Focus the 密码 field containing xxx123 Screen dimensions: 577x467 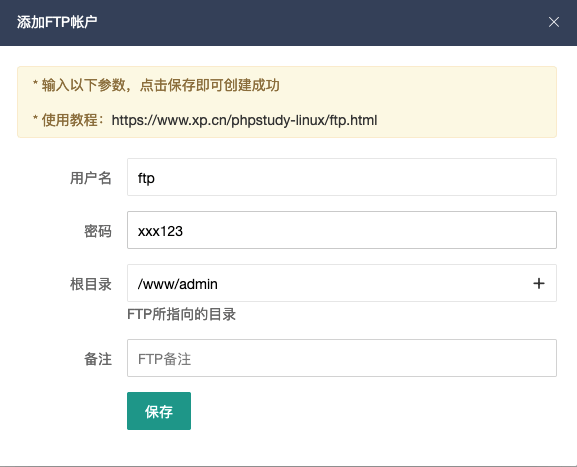[x=342, y=230]
